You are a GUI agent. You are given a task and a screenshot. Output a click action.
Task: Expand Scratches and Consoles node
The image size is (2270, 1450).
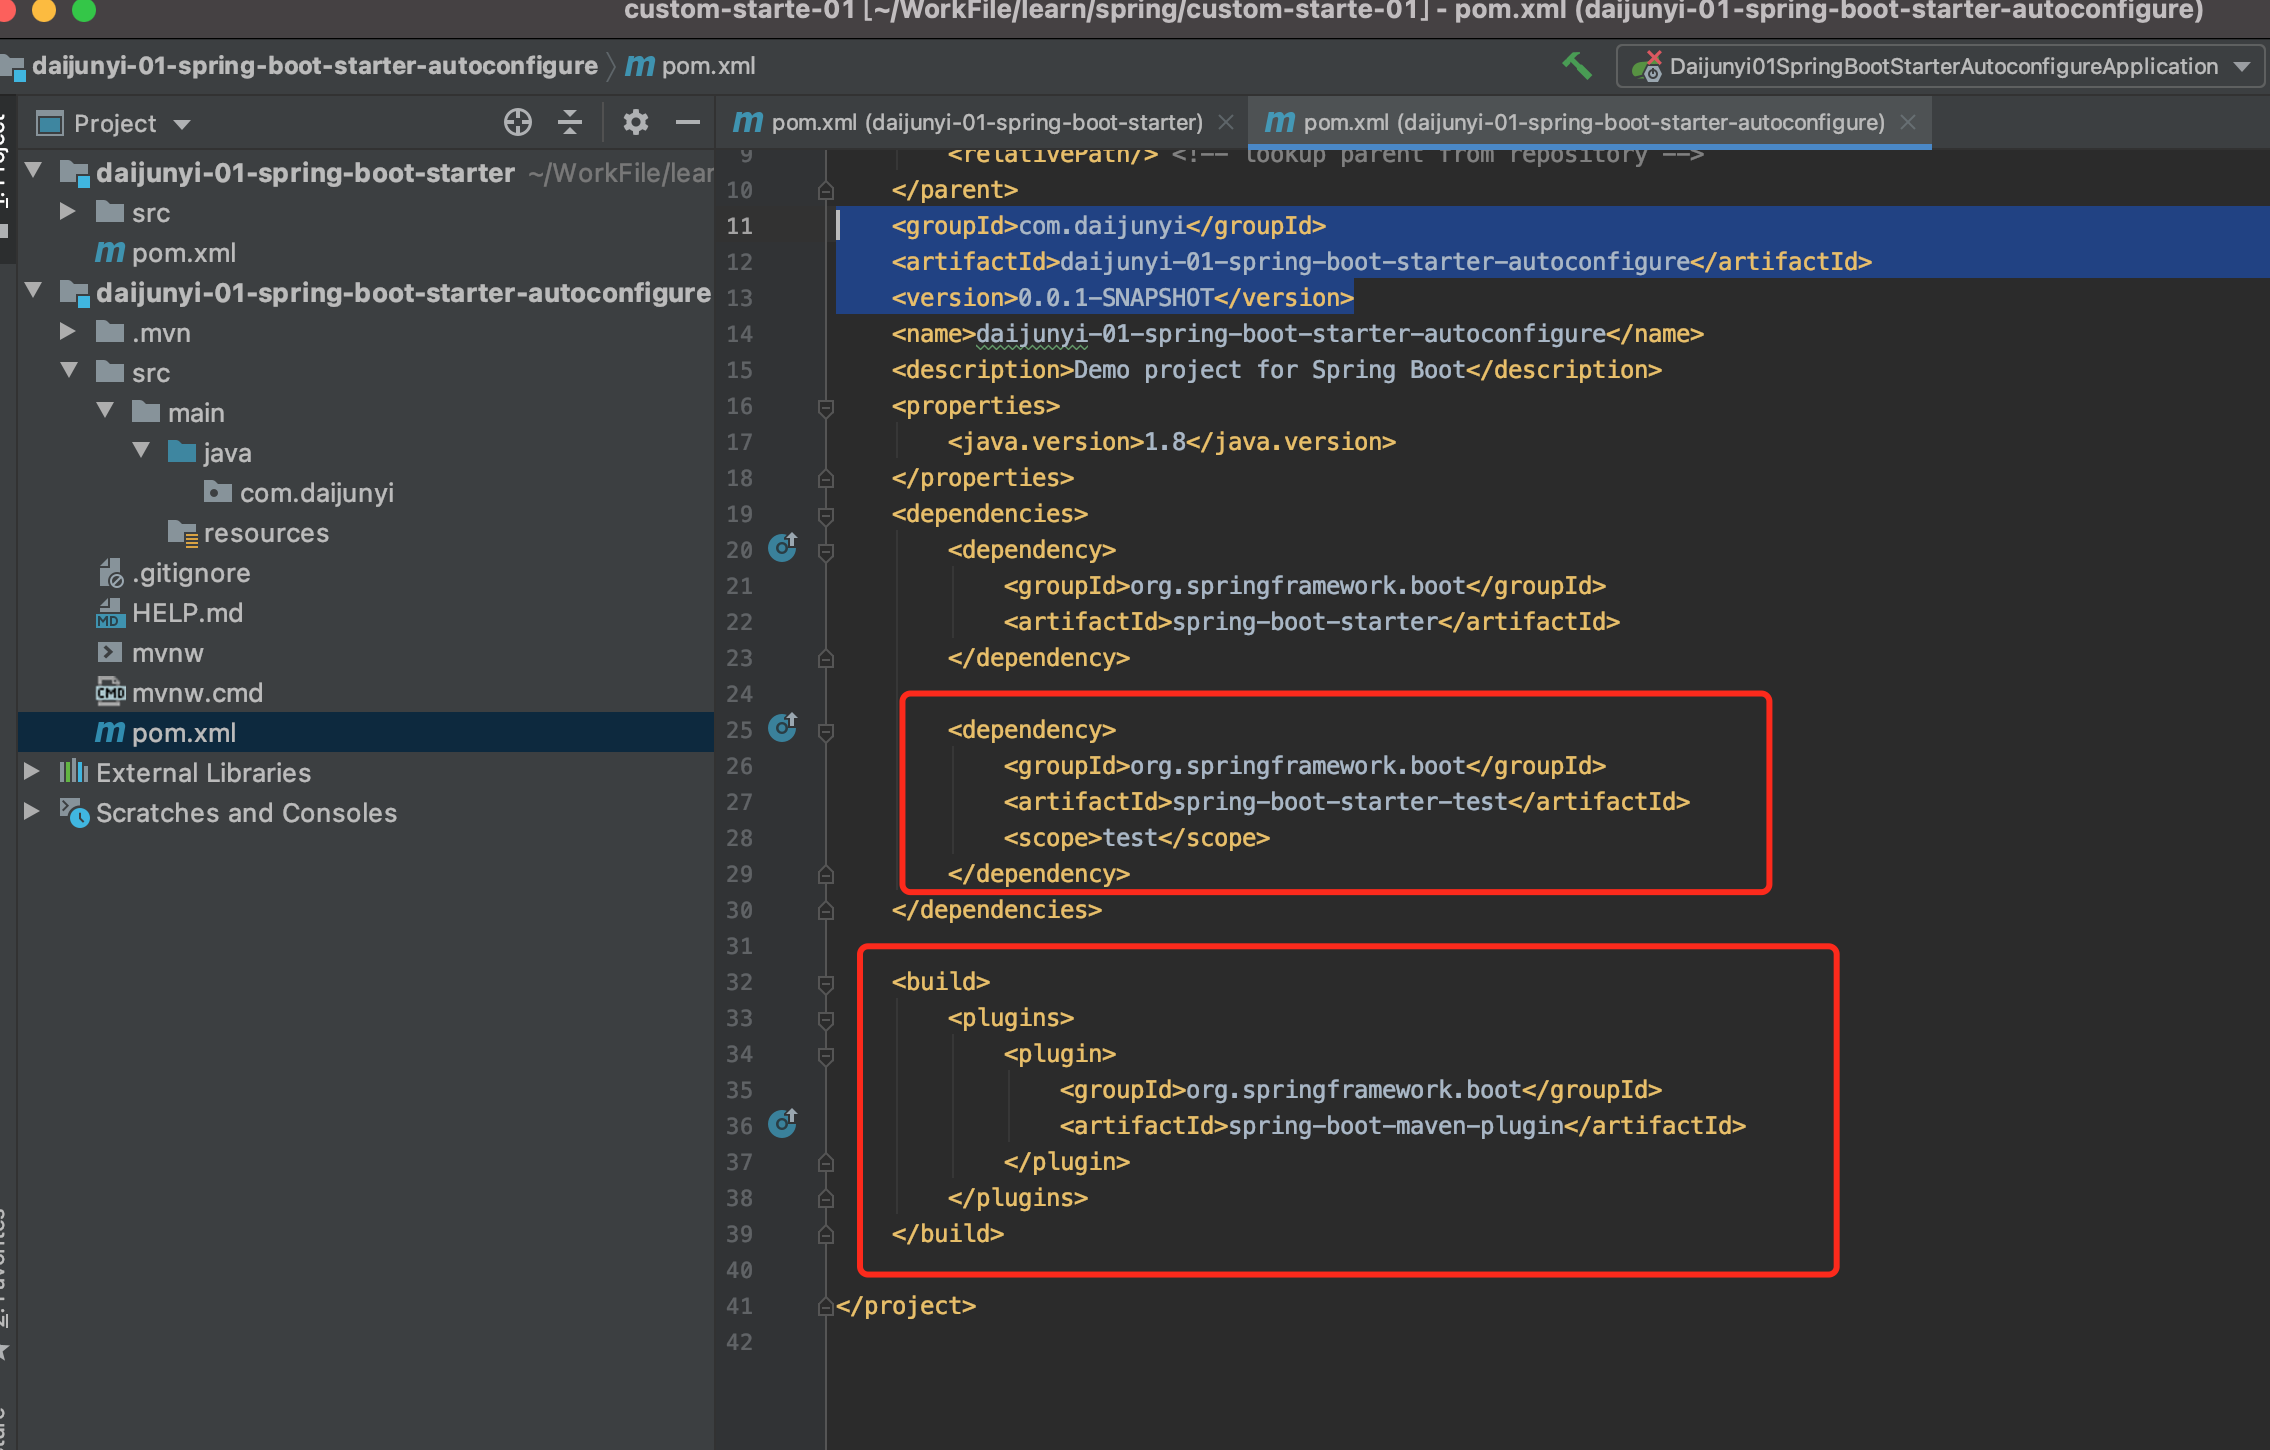[32, 812]
